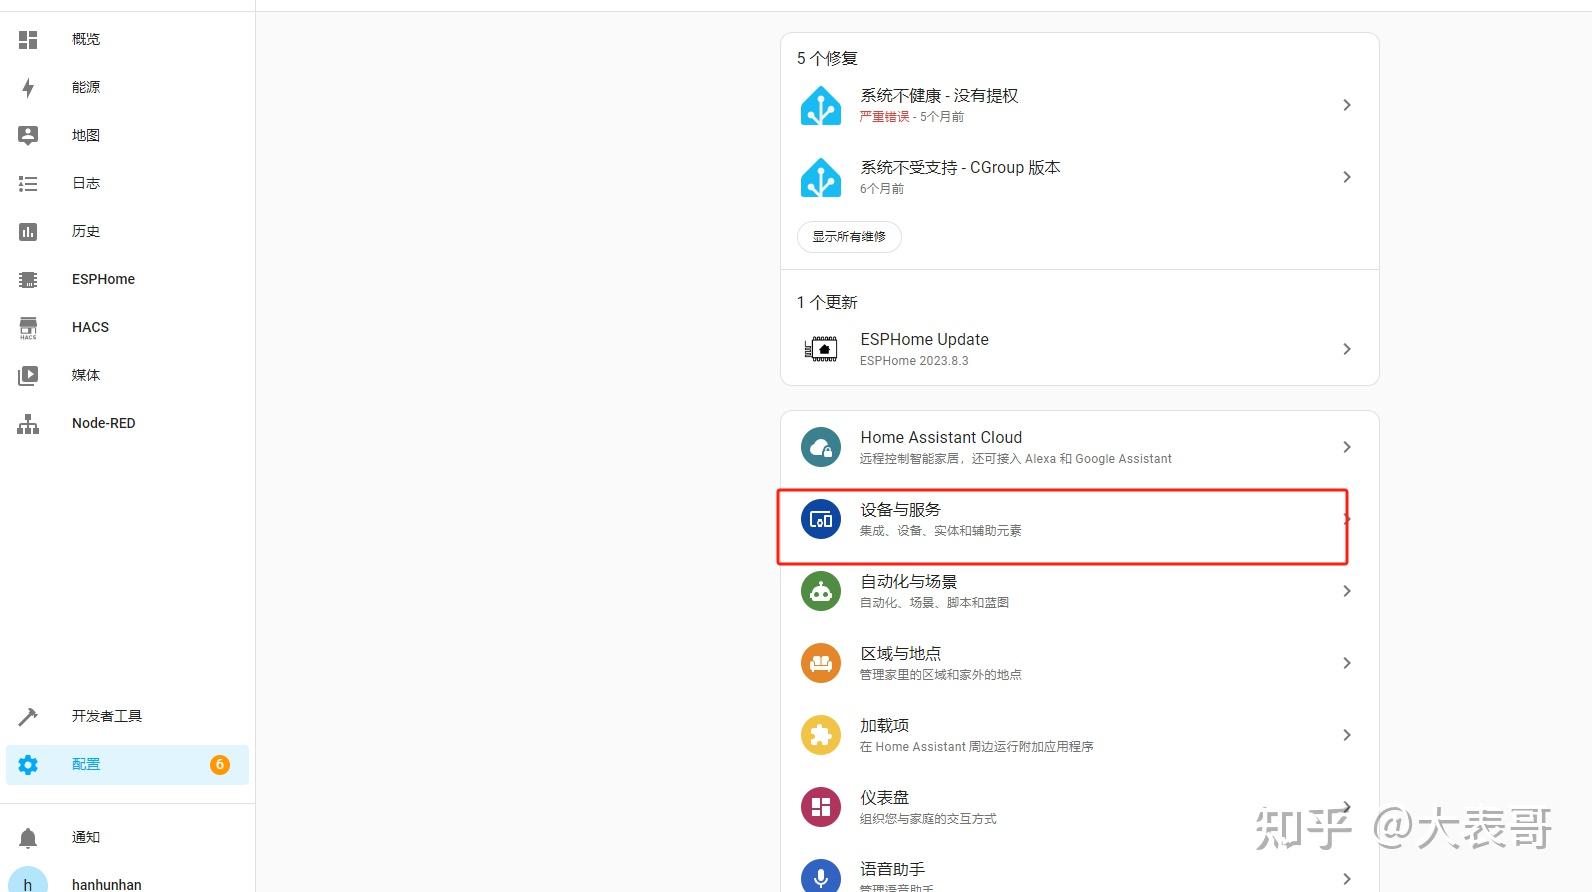Viewport: 1592px width, 892px height.
Task: Click the Media (媒体) play icon
Action: [28, 375]
